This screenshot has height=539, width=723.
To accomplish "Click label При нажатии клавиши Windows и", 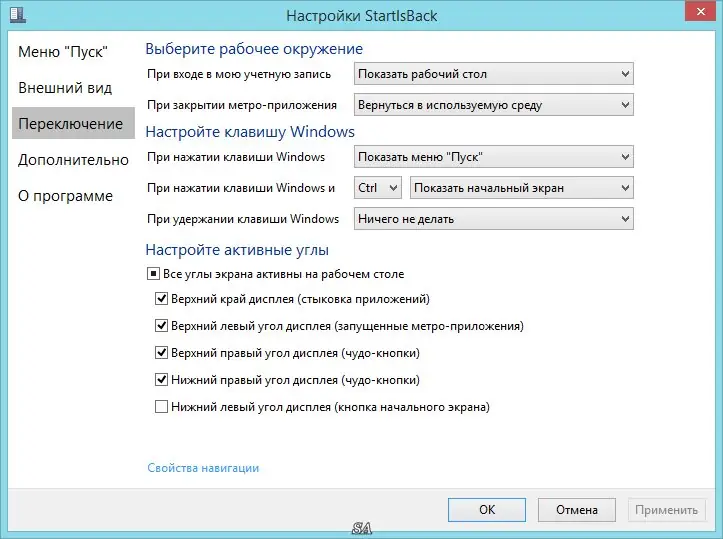I will [241, 188].
